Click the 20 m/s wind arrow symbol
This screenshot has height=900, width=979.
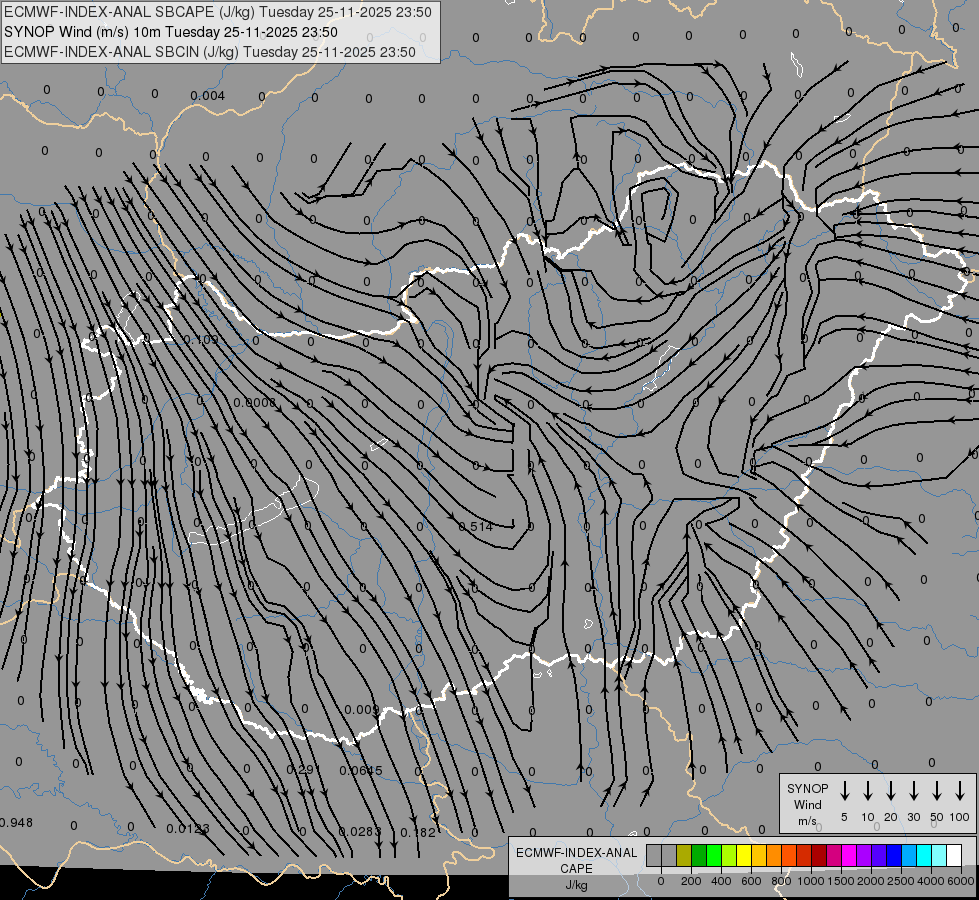click(890, 791)
